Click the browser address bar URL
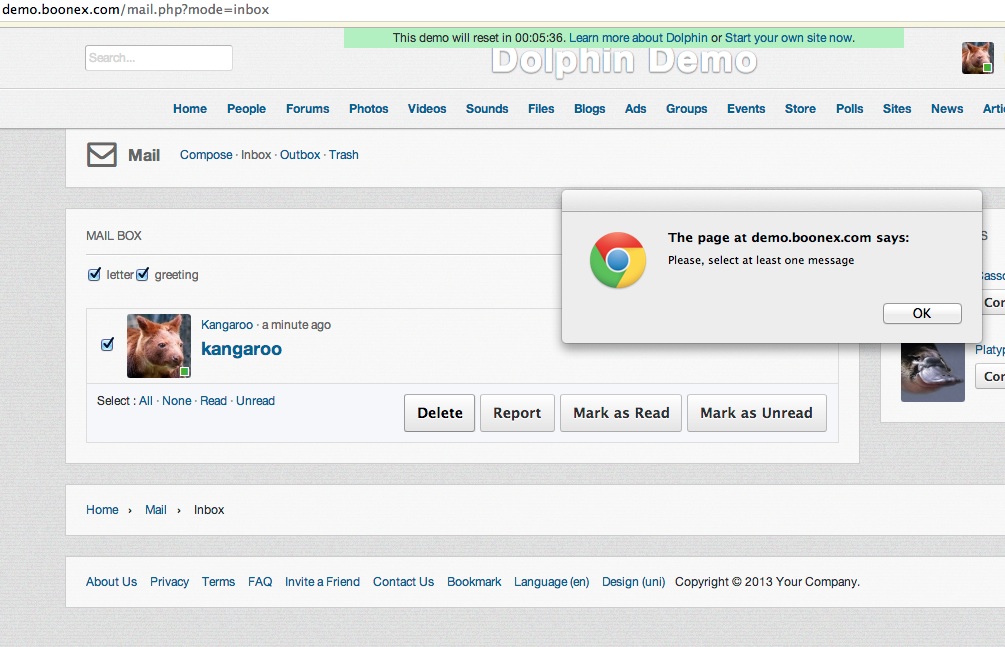The image size is (1005, 647). [x=135, y=10]
